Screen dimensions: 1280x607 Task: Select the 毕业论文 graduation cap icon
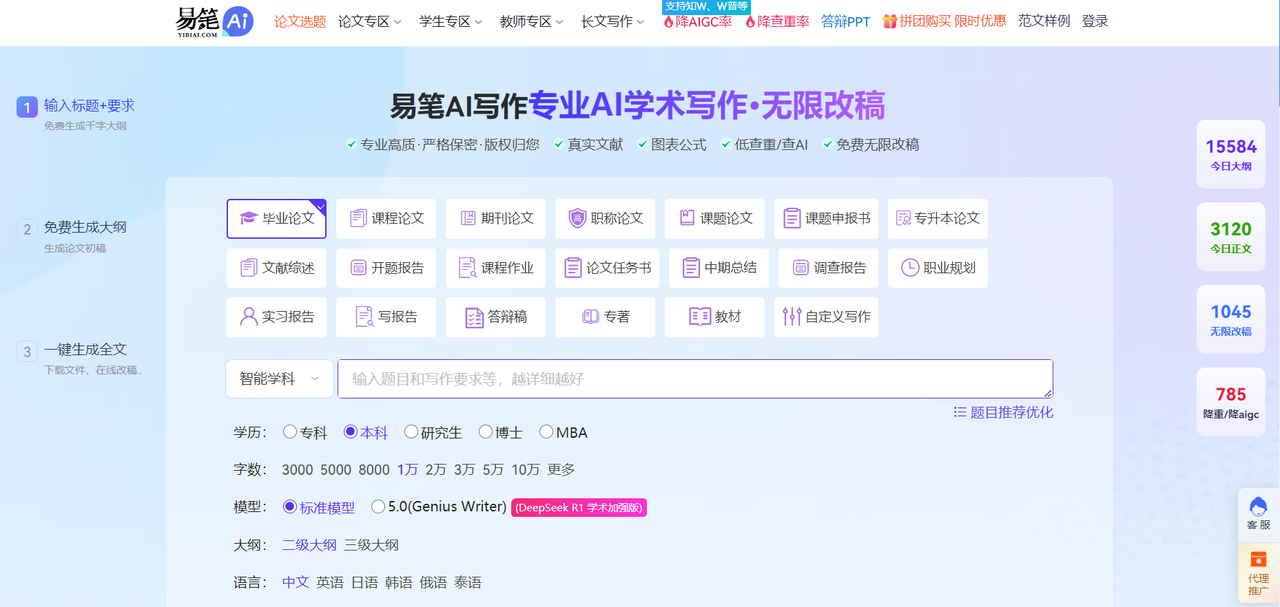[248, 218]
